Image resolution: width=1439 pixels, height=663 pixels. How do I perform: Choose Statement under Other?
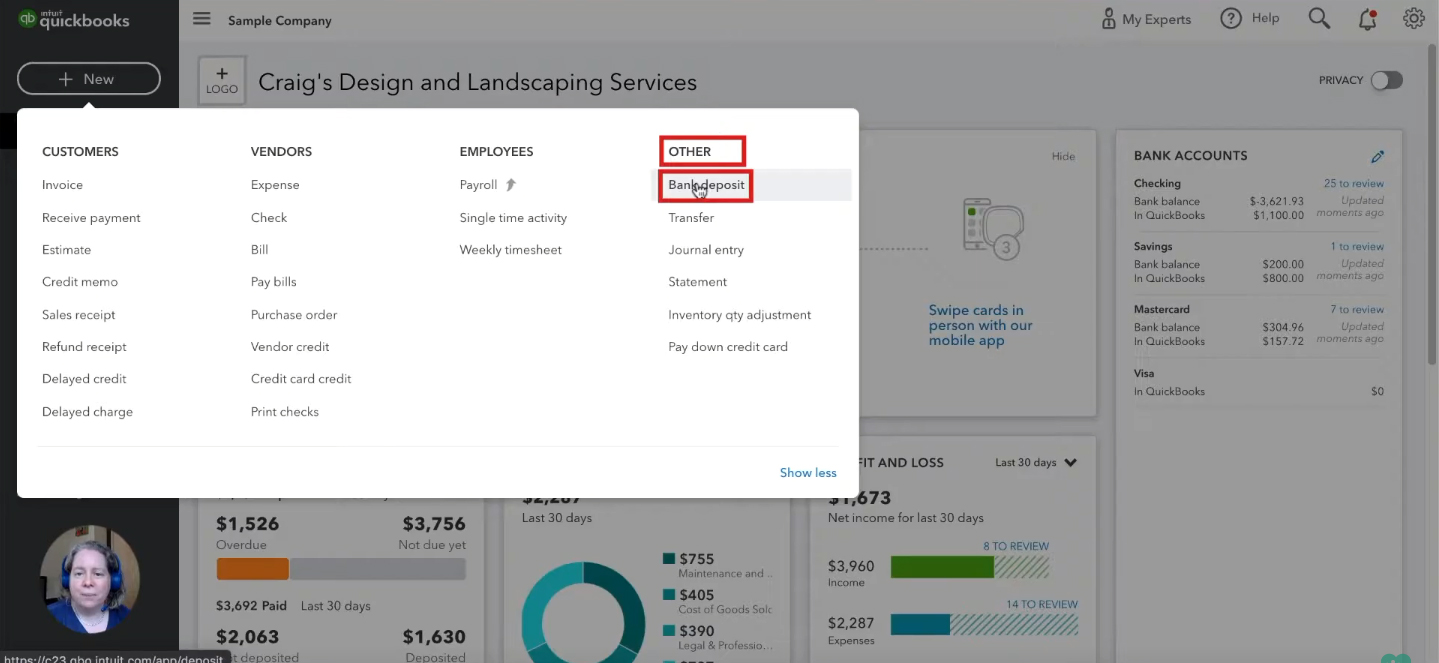click(697, 282)
